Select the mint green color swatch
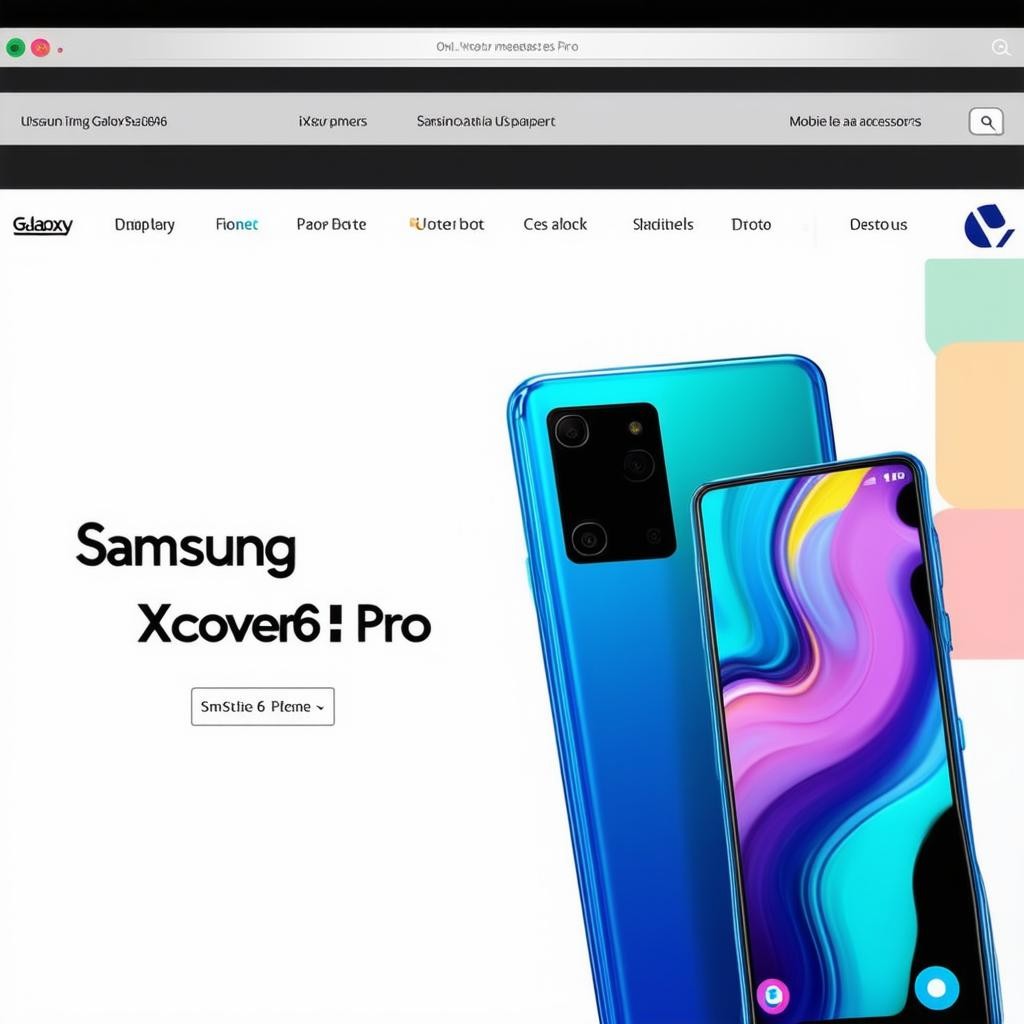 coord(974,302)
